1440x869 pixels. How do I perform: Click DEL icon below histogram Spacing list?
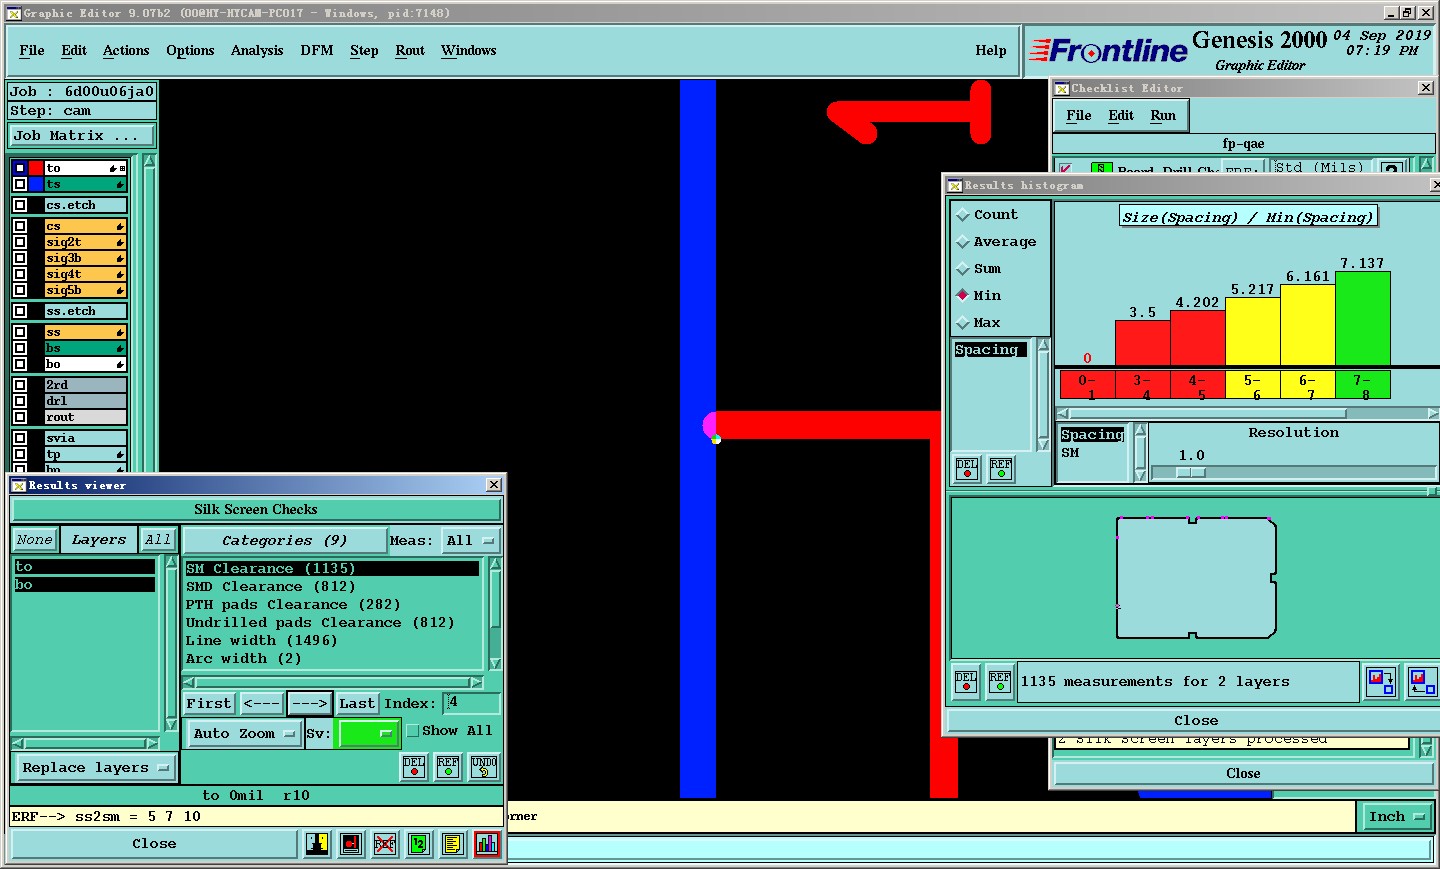point(967,469)
